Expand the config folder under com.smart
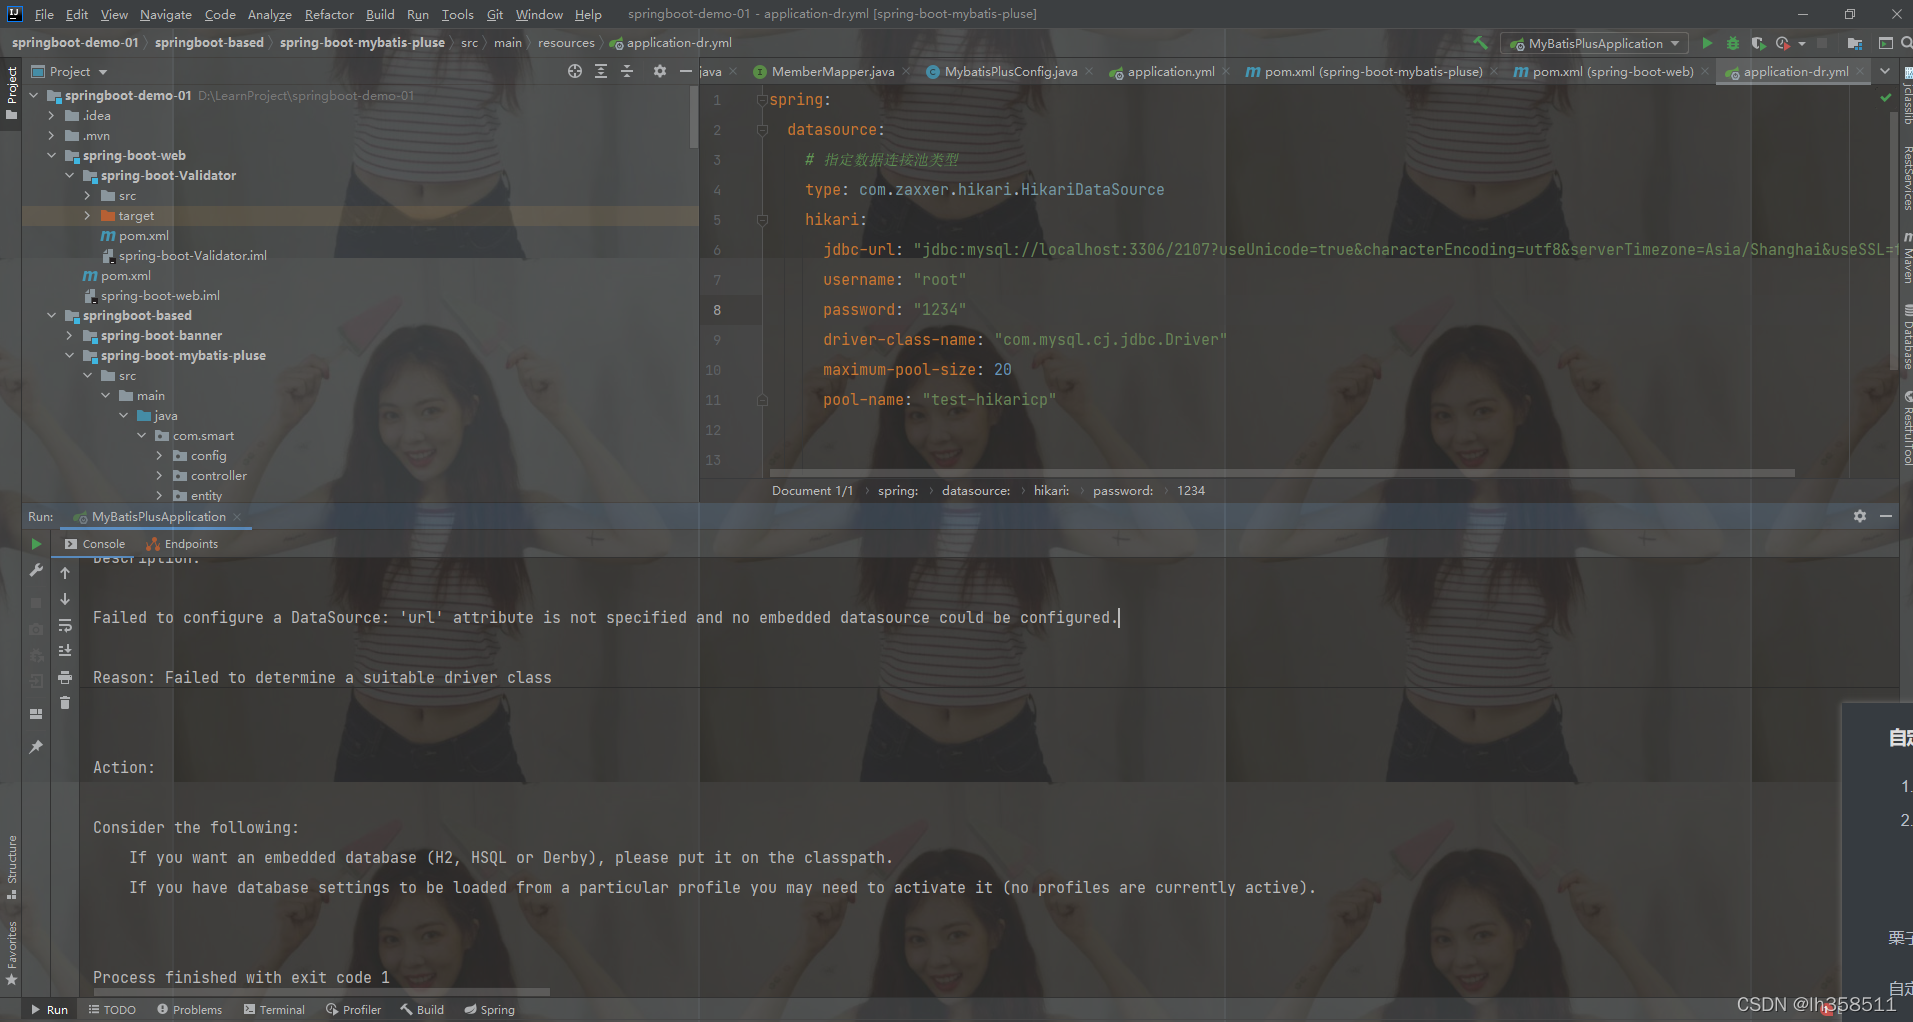 click(158, 455)
